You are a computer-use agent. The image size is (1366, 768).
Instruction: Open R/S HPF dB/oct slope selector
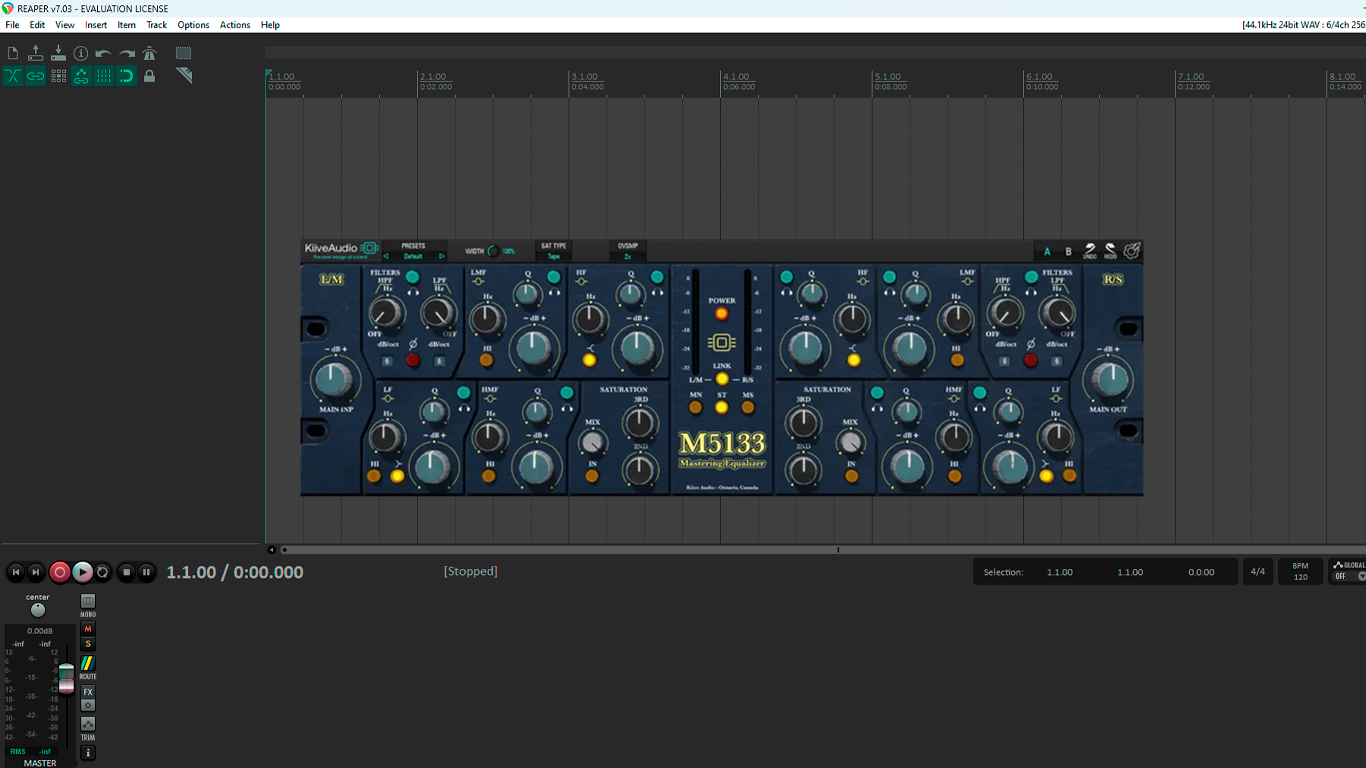[x=1005, y=361]
